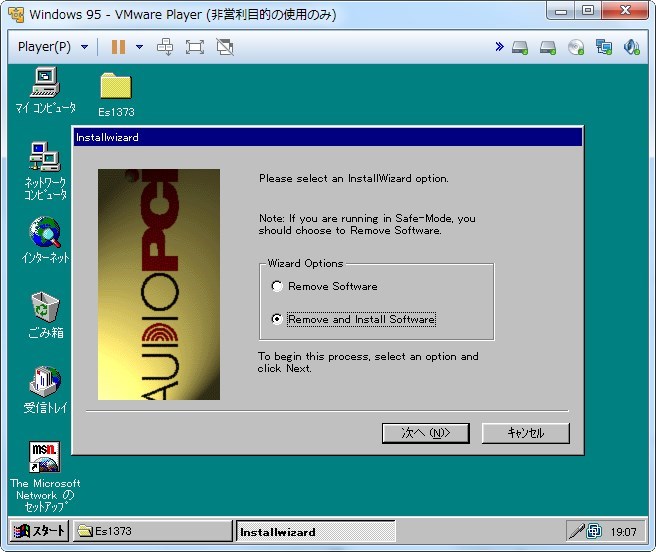Select the ネットワーク コンピュータ desktop icon
This screenshot has height=552, width=656.
click(x=45, y=172)
